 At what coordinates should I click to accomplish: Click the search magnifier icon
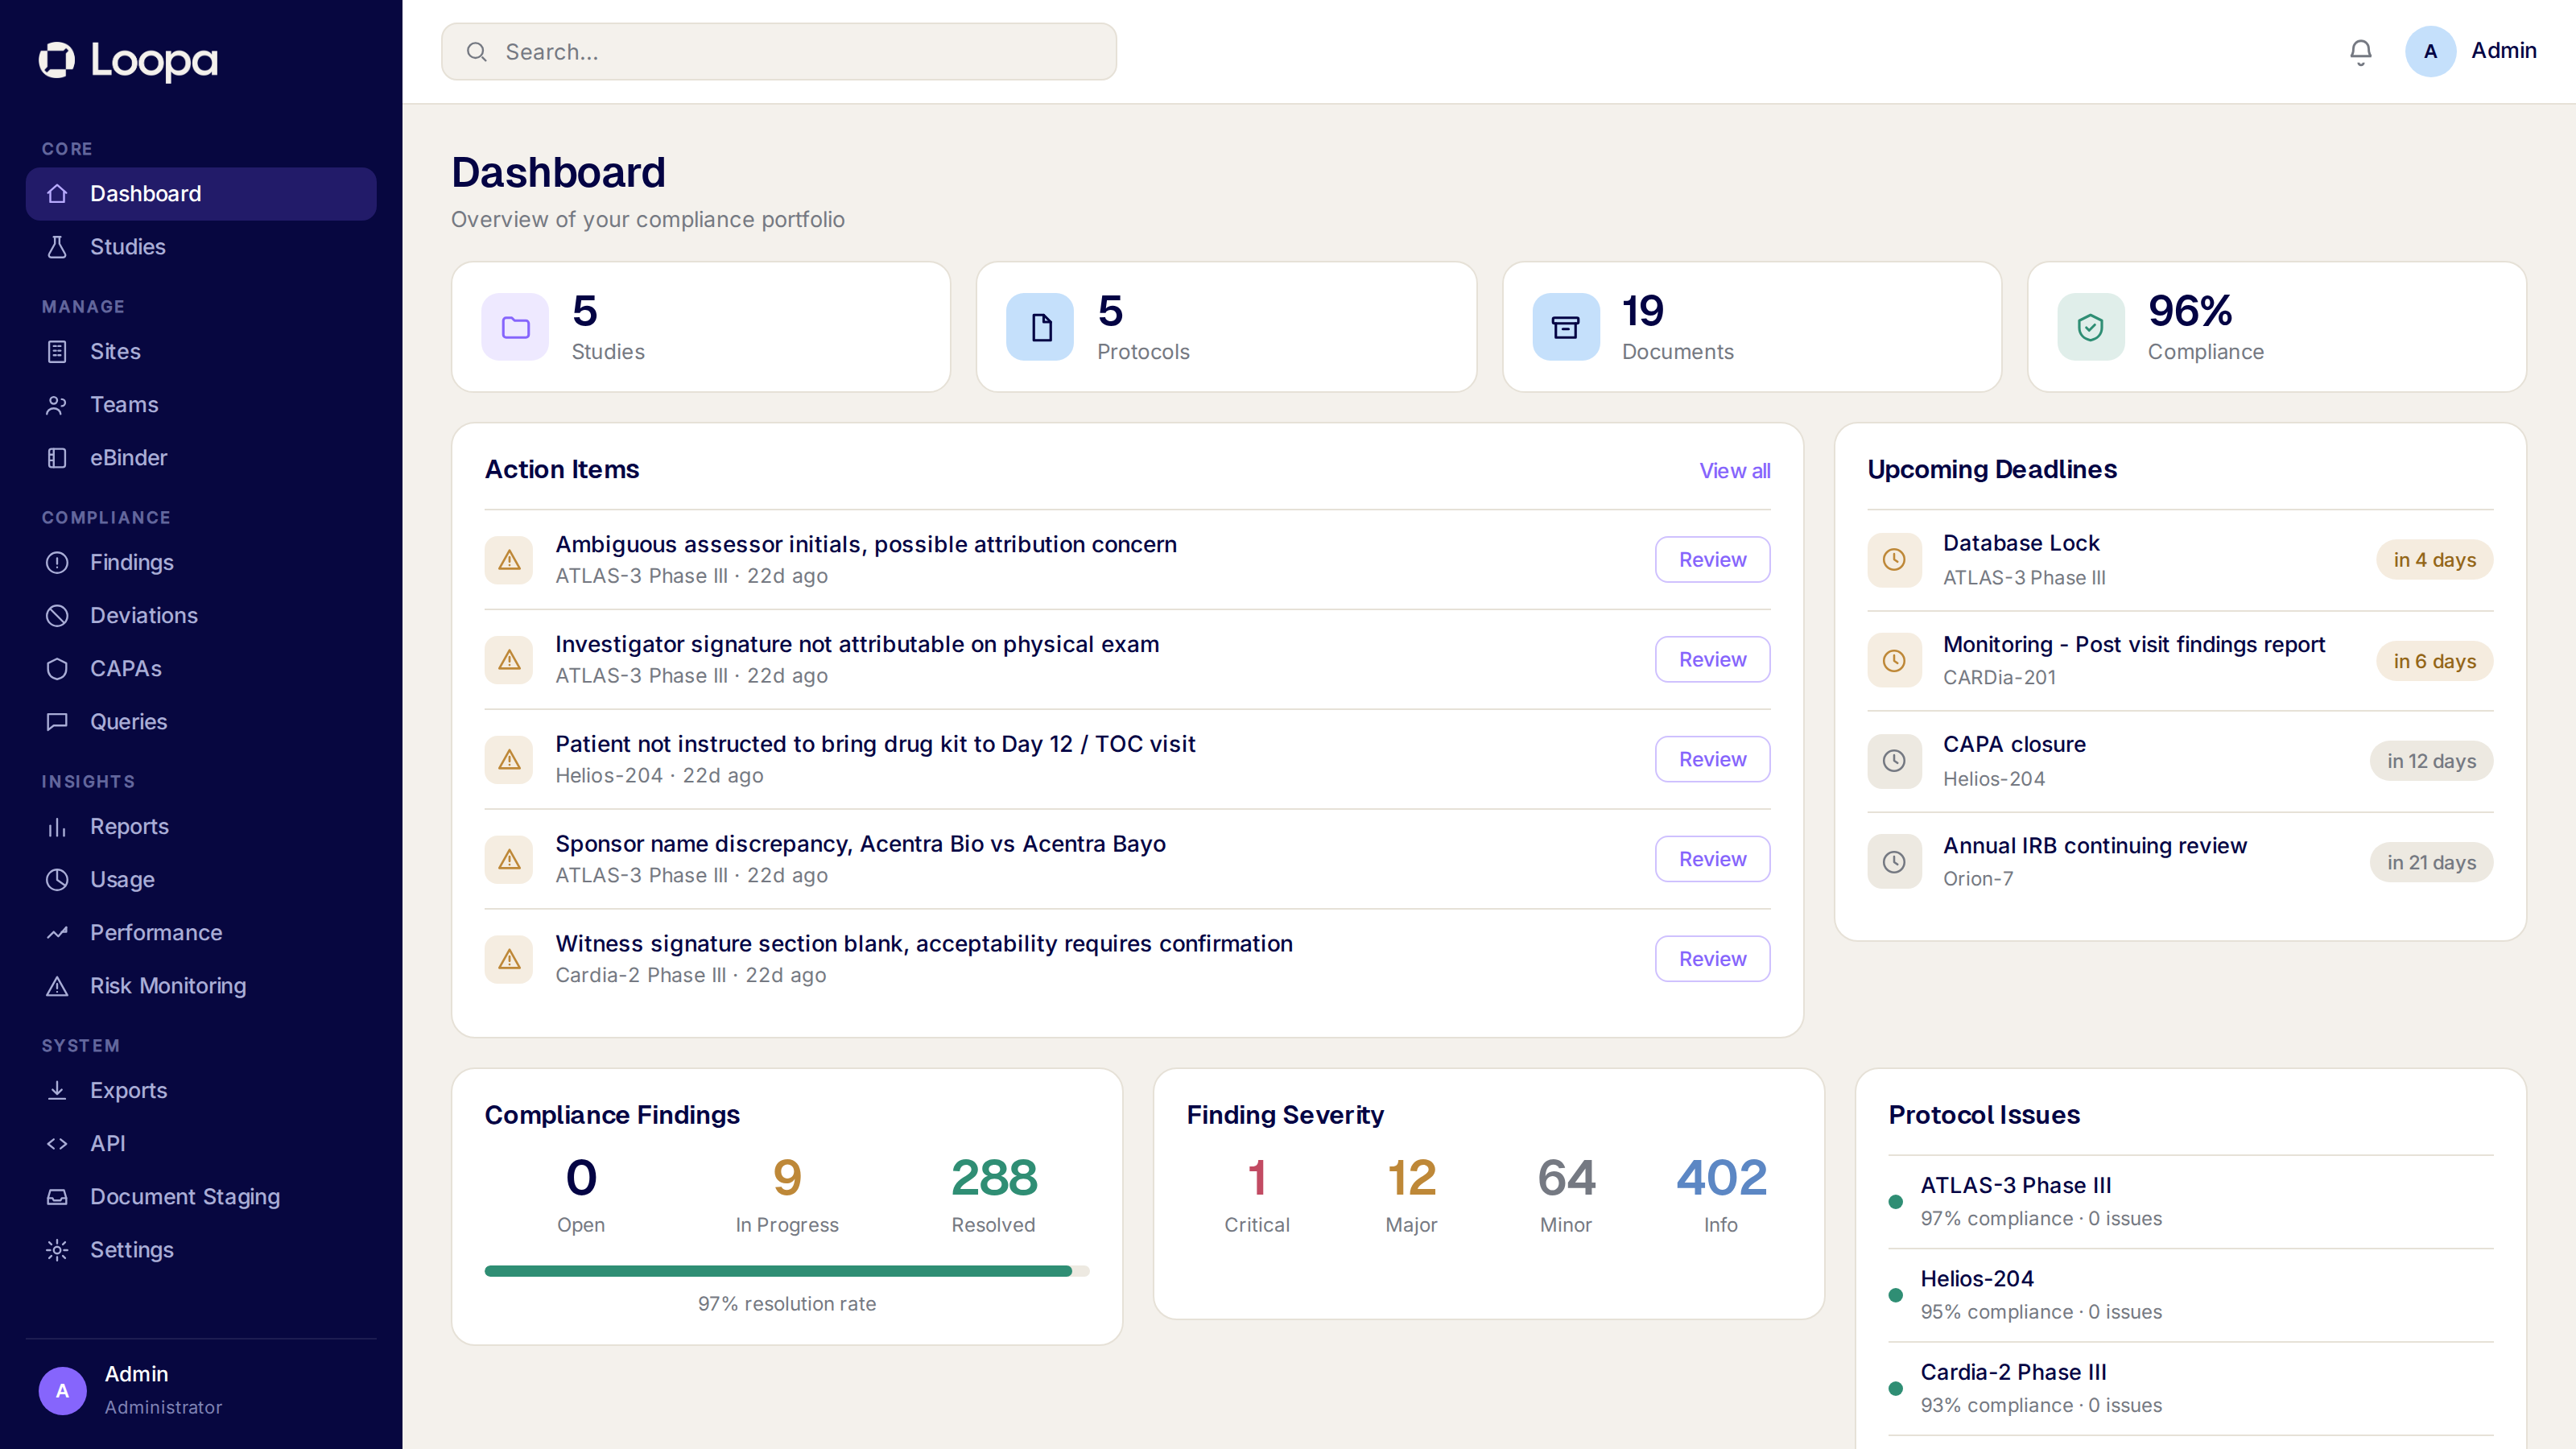477,52
